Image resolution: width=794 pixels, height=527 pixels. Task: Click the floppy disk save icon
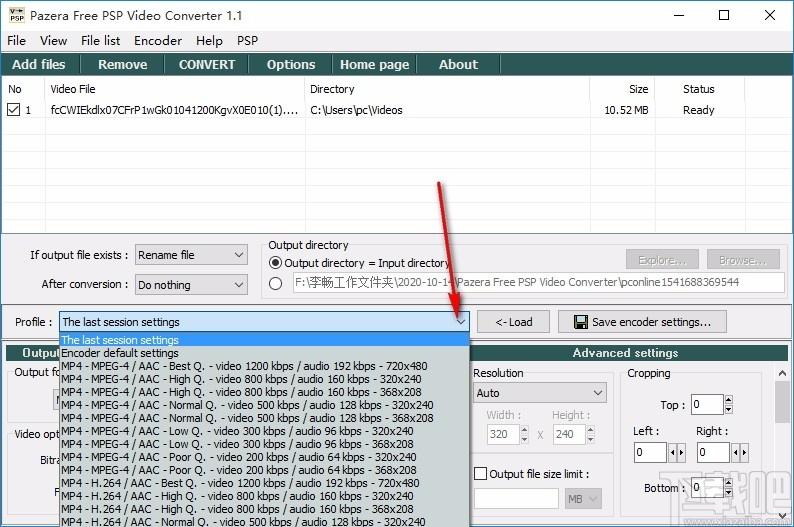[x=580, y=322]
